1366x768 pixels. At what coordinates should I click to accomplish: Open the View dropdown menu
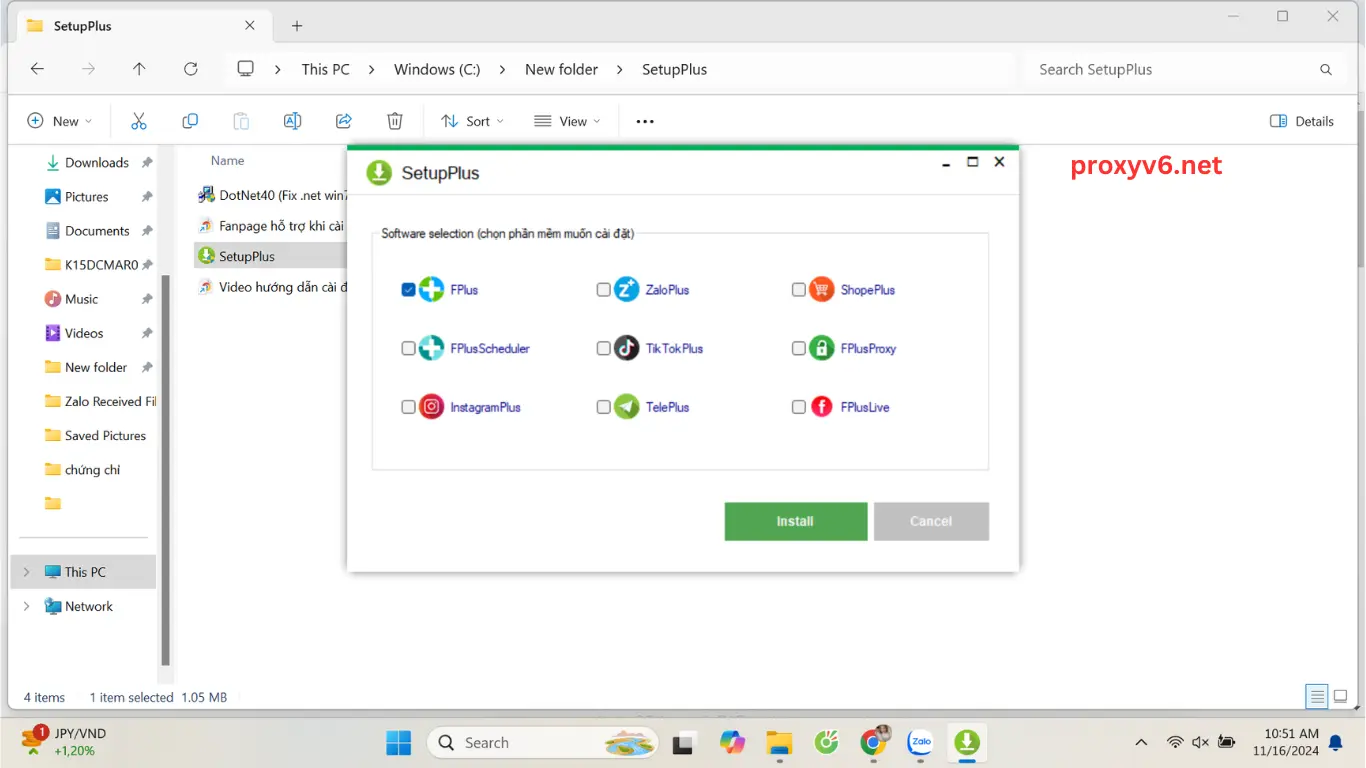coord(567,121)
